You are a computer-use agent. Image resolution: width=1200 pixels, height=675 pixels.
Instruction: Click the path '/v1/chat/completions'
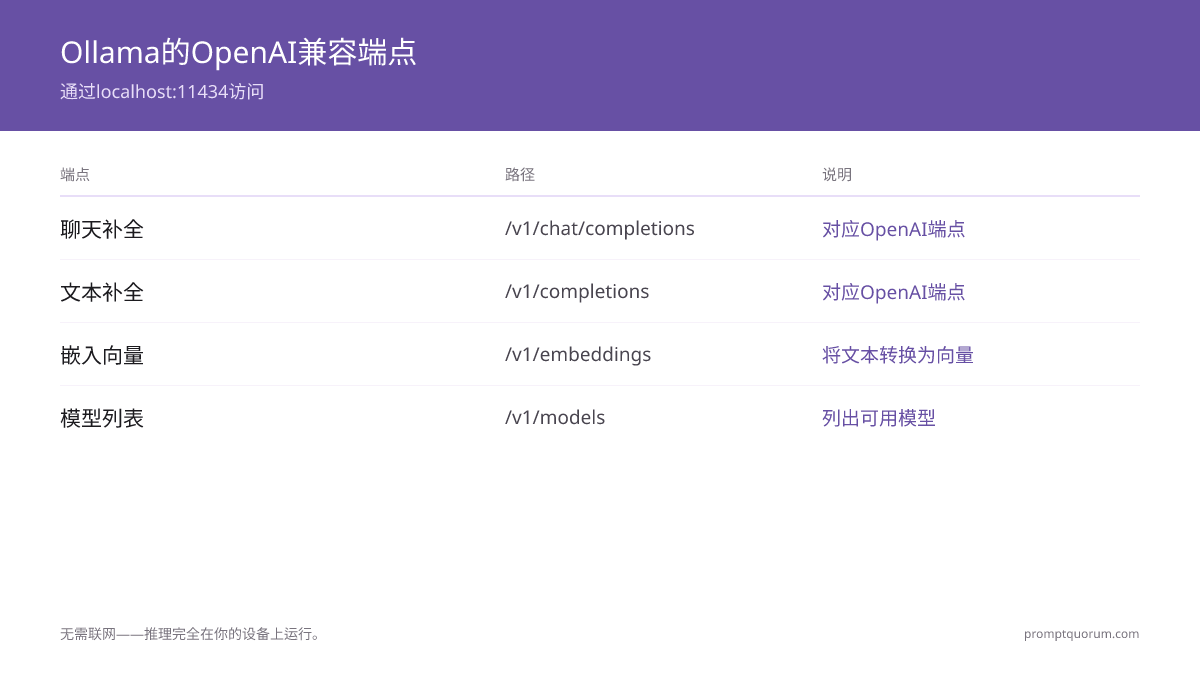tap(600, 229)
